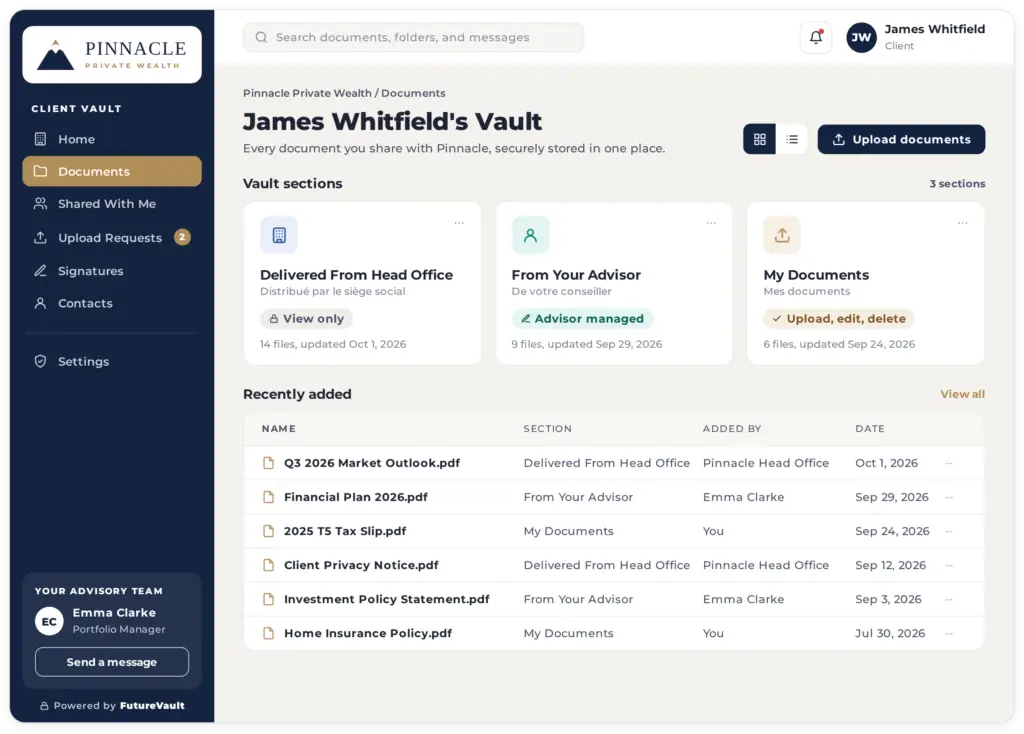This screenshot has width=1024, height=734.
Task: Click the Upload, edit, delete badge
Action: (839, 319)
